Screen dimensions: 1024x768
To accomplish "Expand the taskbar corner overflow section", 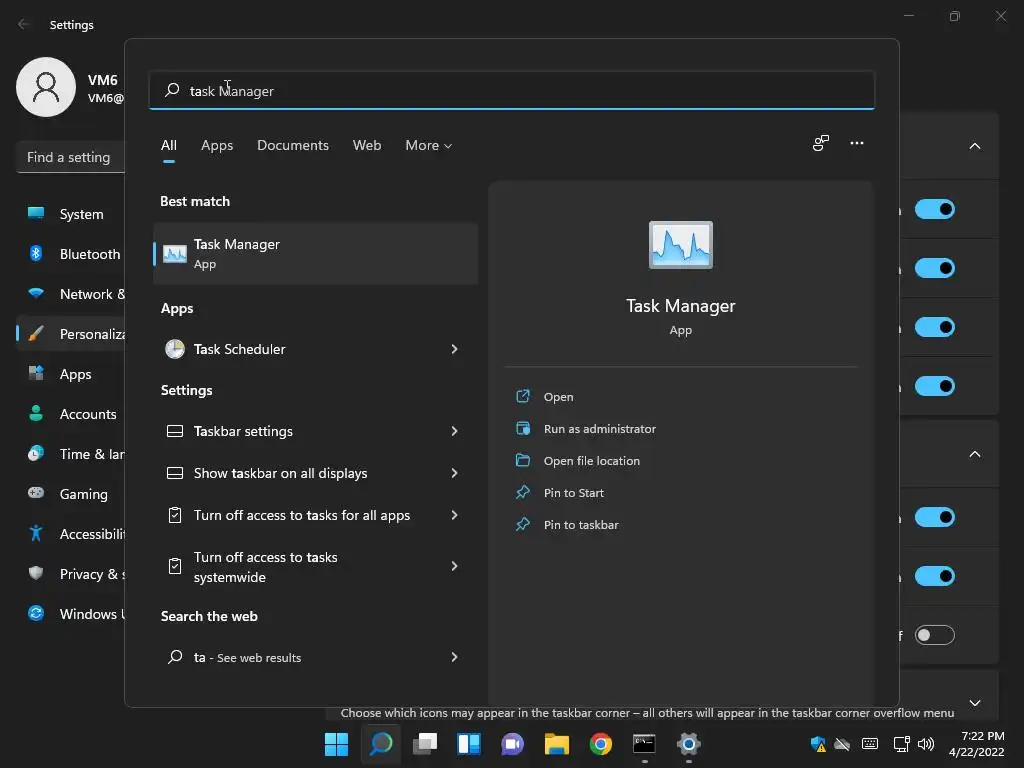I will 974,703.
